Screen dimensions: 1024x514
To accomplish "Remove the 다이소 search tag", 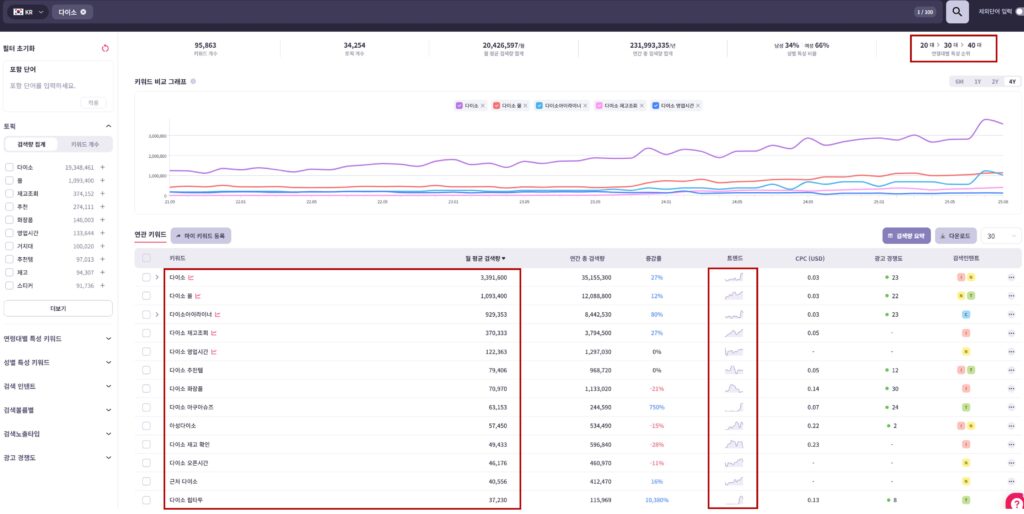I will 84,12.
